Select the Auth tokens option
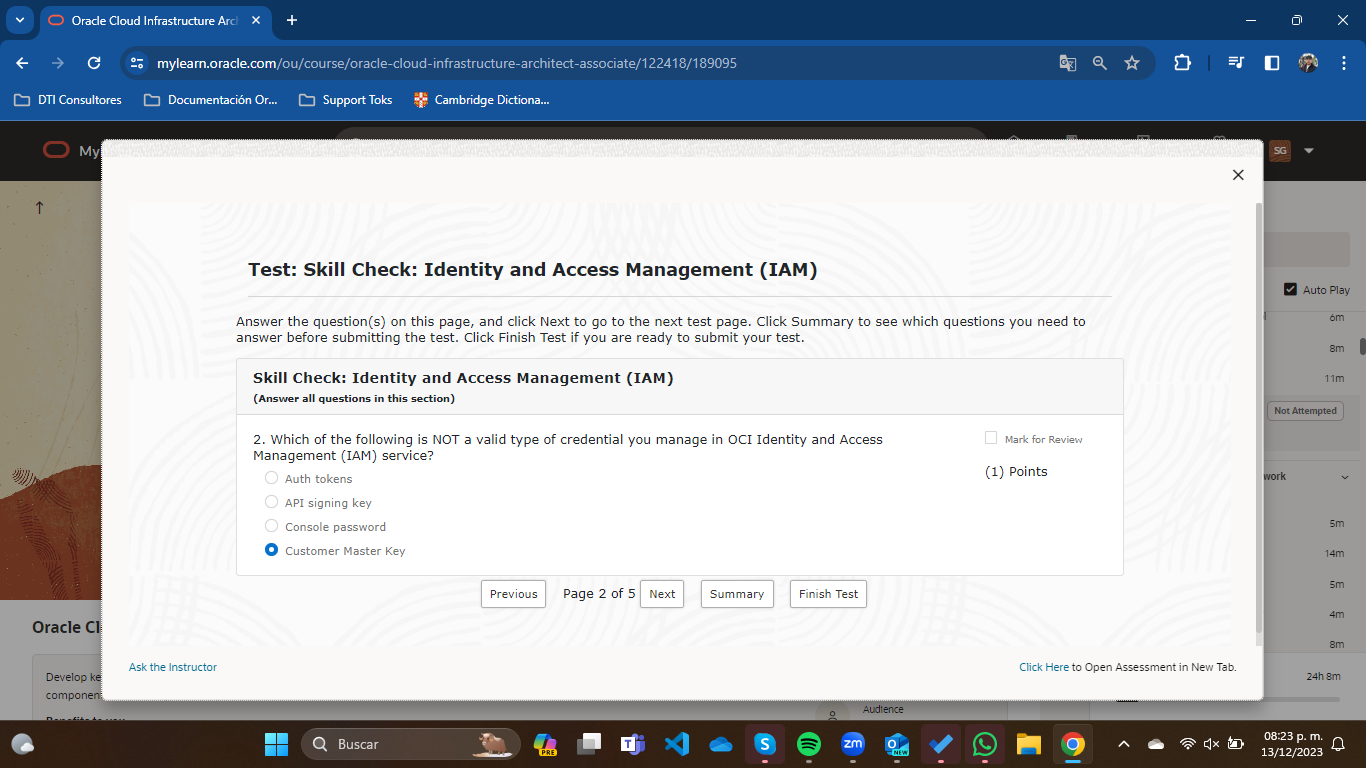Viewport: 1366px width, 768px height. pyautogui.click(x=271, y=478)
